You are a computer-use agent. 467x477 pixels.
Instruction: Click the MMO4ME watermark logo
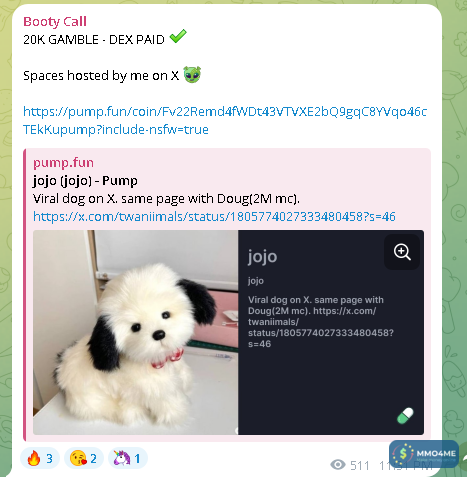[424, 454]
